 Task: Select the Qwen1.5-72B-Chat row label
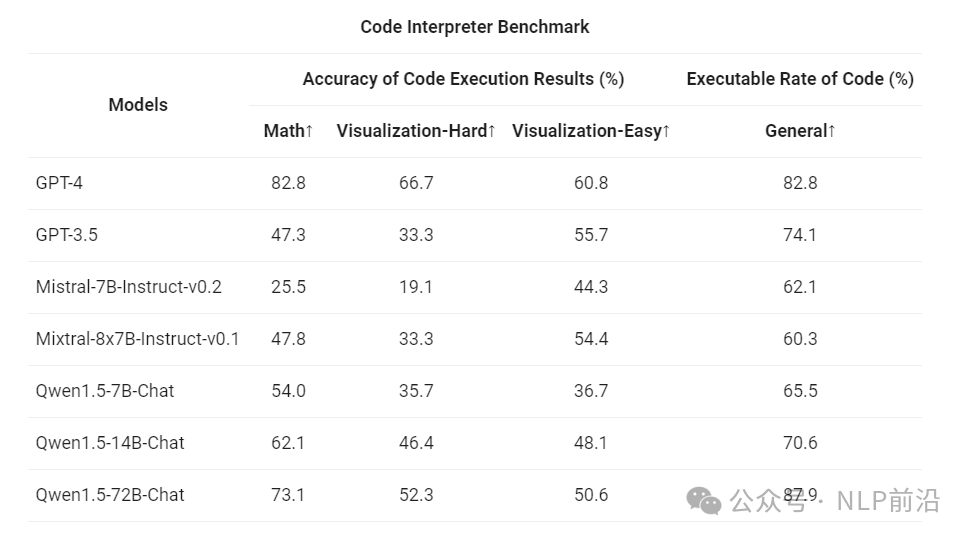[x=110, y=495]
